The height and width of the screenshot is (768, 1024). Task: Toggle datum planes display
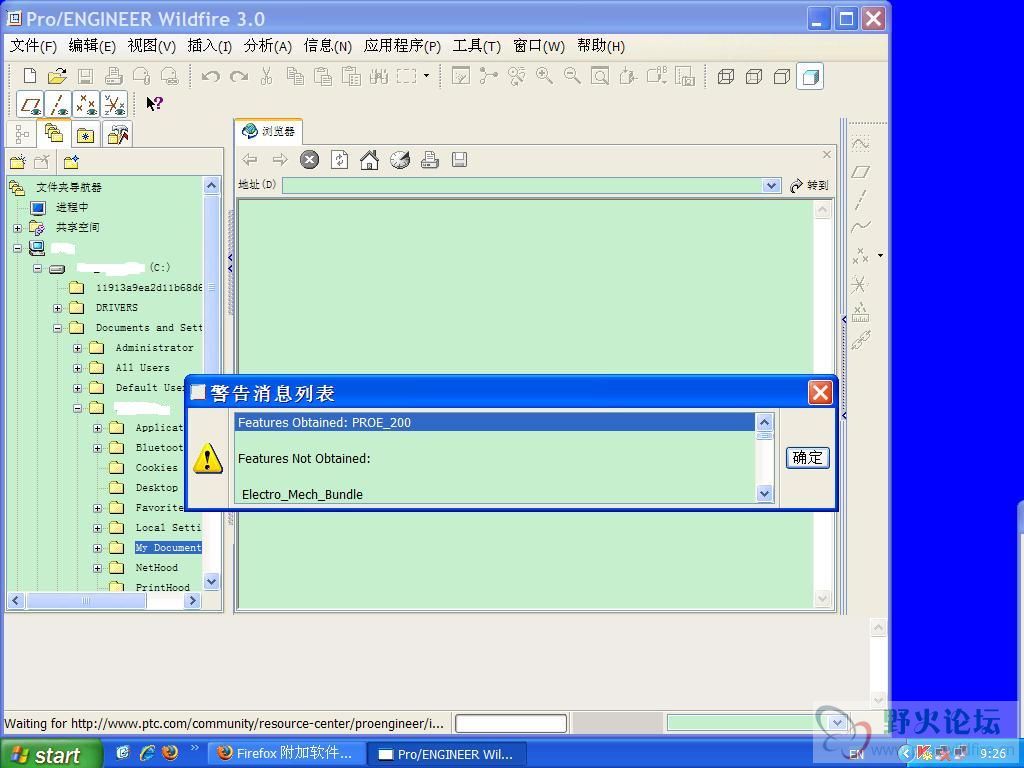(x=31, y=104)
